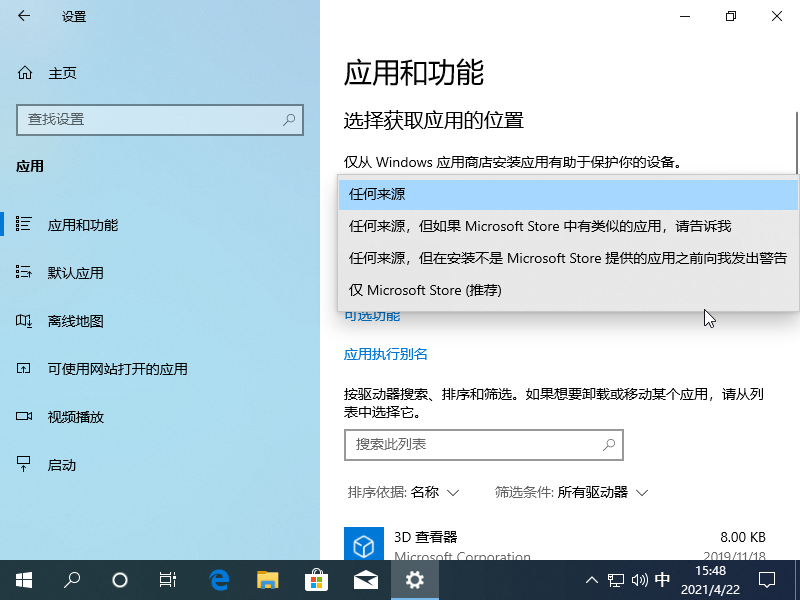
Task: Open 启动 sidebar page
Action: tap(160, 464)
